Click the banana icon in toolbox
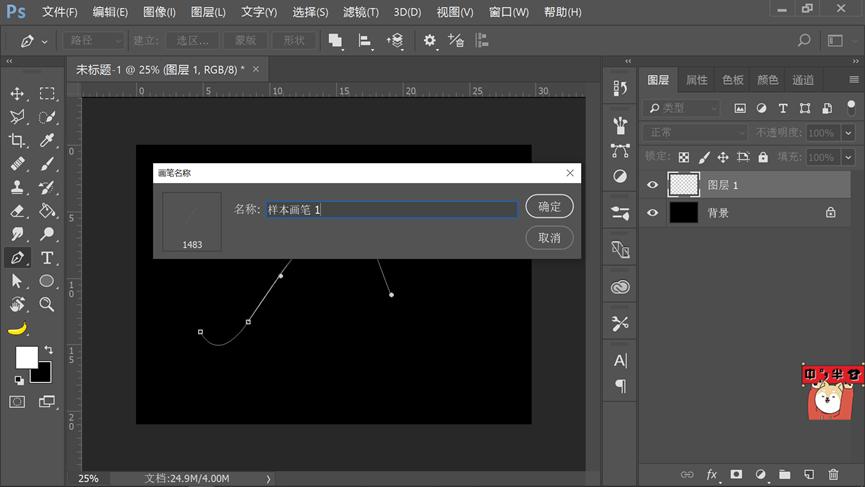The height and width of the screenshot is (487, 865). click(17, 329)
